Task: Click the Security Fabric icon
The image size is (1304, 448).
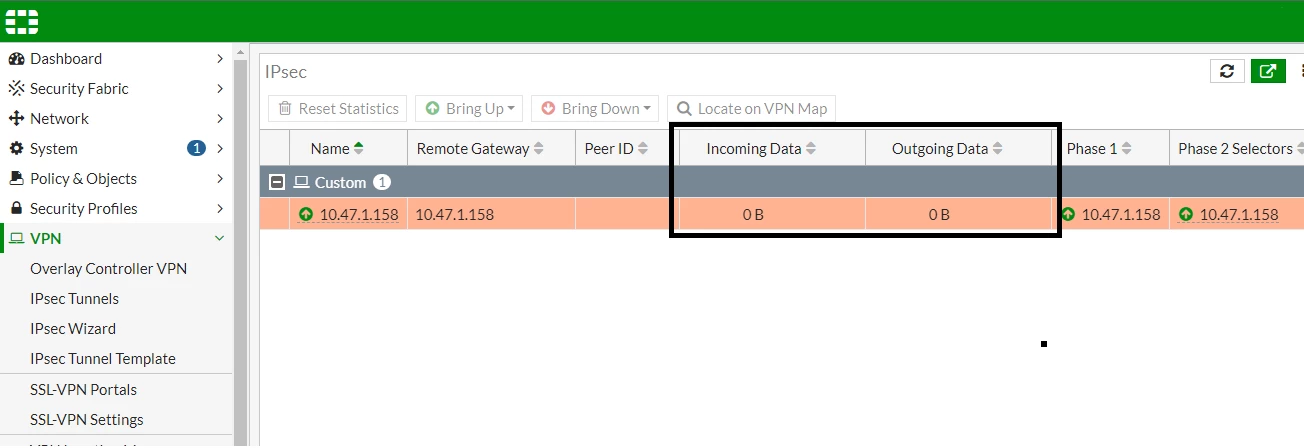Action: tap(16, 89)
